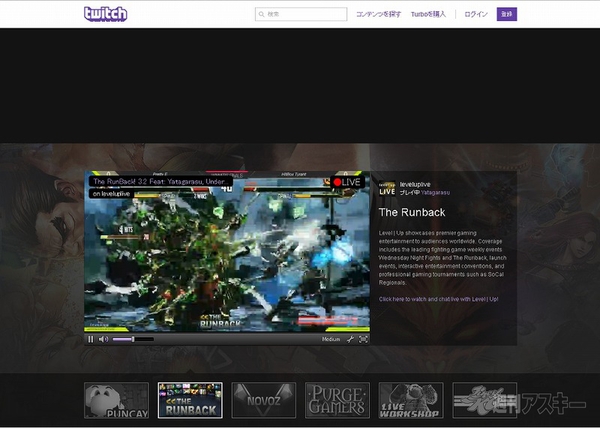Open the Twitch home logo
This screenshot has width=600, height=428.
click(105, 14)
